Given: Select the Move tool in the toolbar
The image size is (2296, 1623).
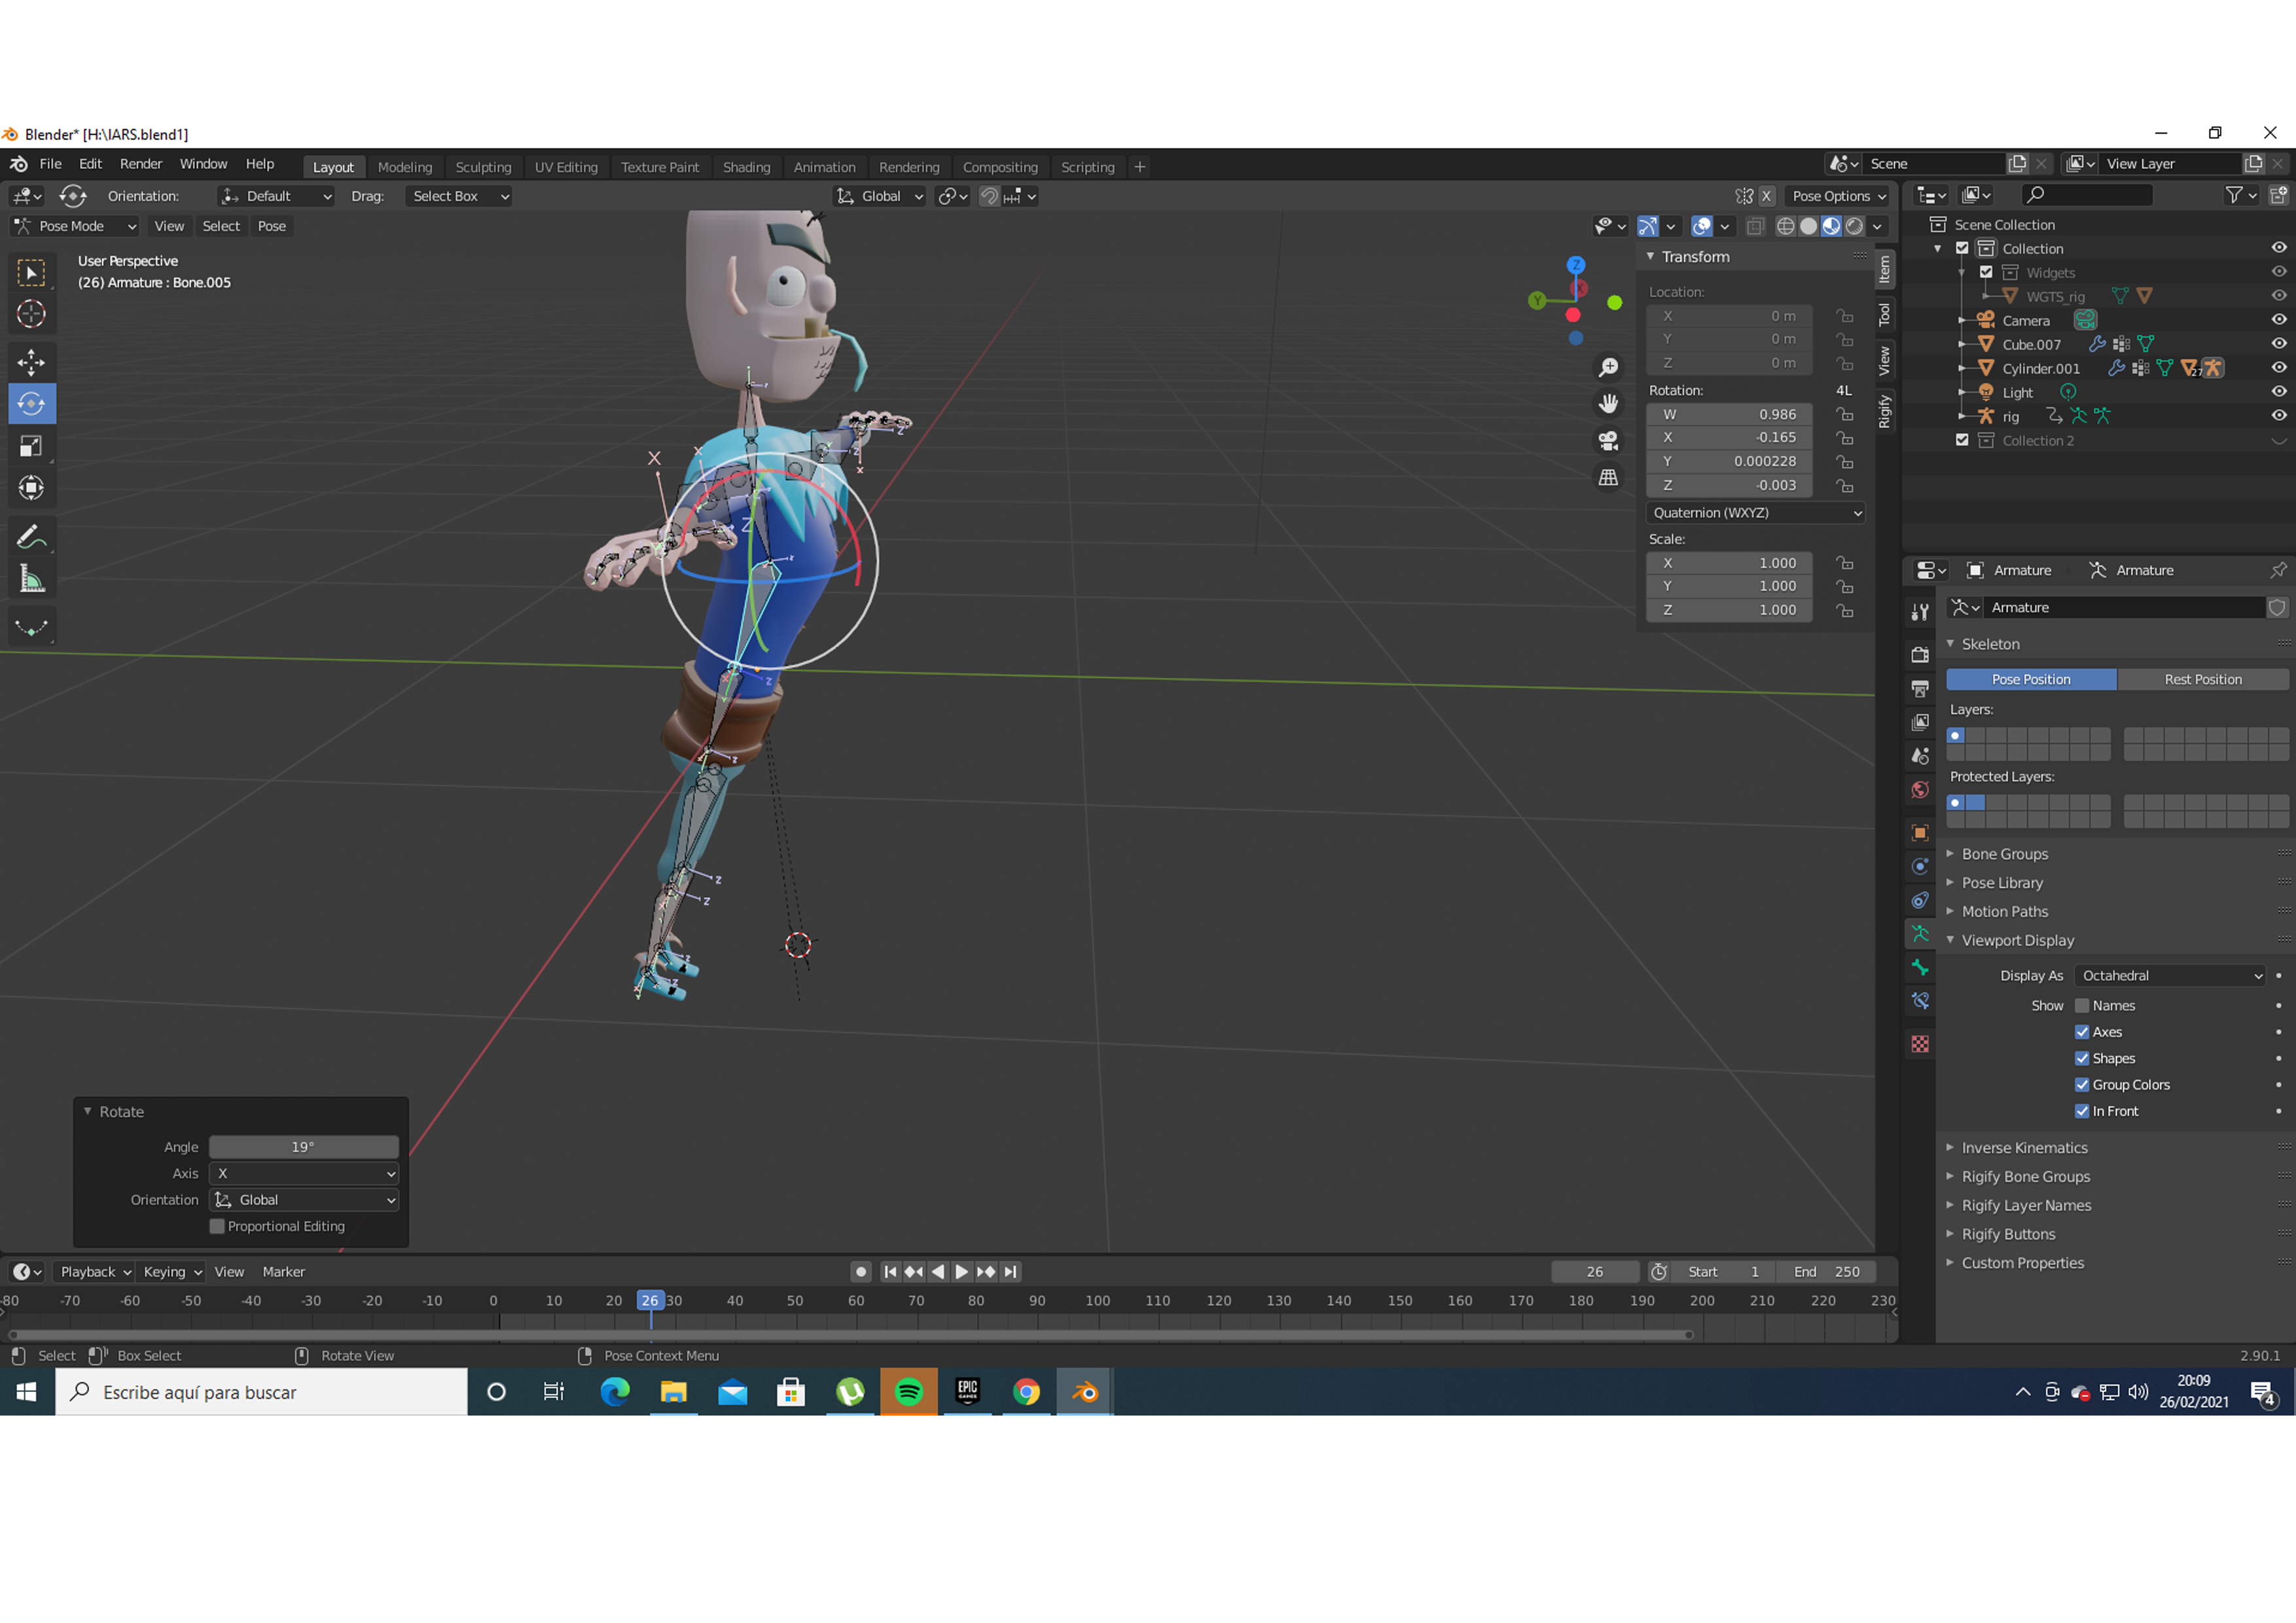Looking at the screenshot, I should point(31,361).
